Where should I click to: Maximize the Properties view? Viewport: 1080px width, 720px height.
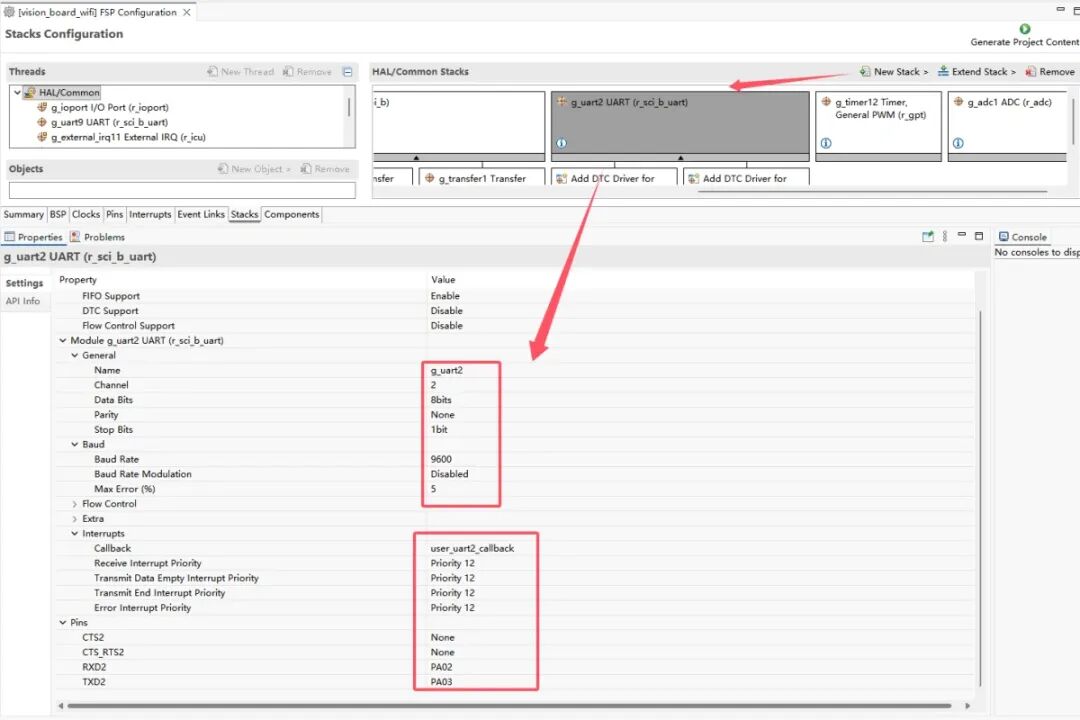(x=979, y=236)
